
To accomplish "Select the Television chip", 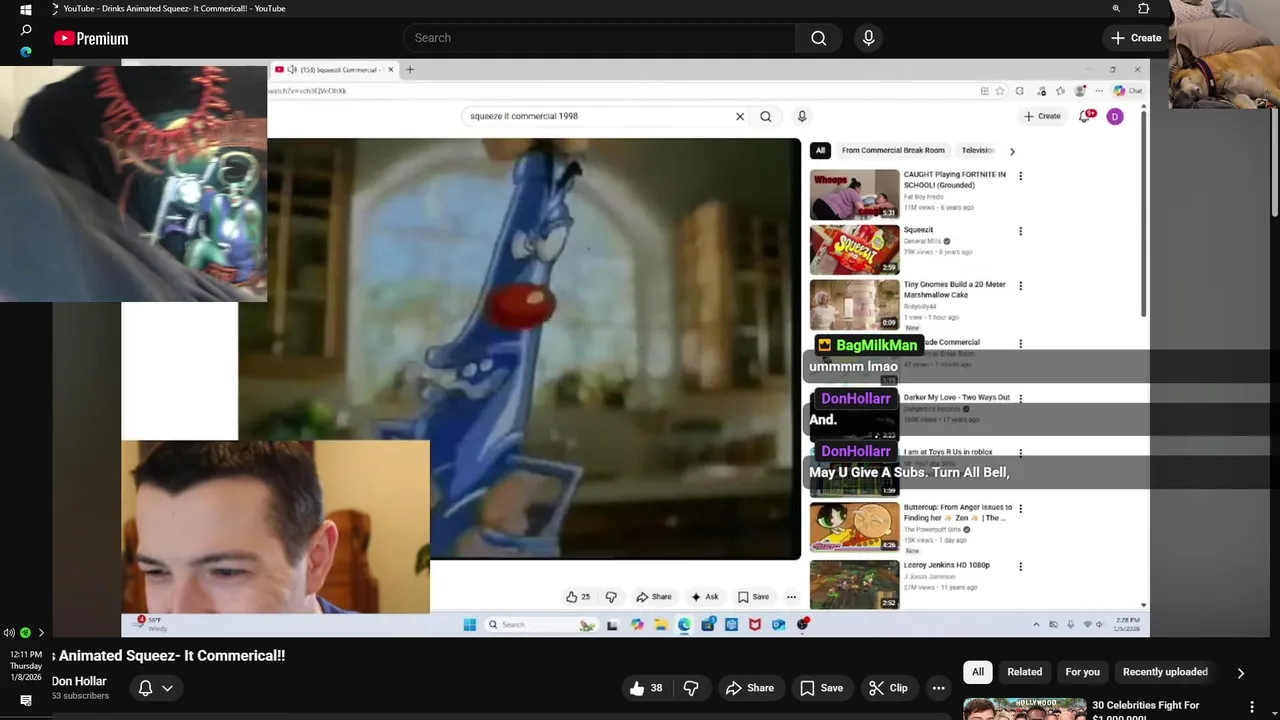I will point(977,150).
